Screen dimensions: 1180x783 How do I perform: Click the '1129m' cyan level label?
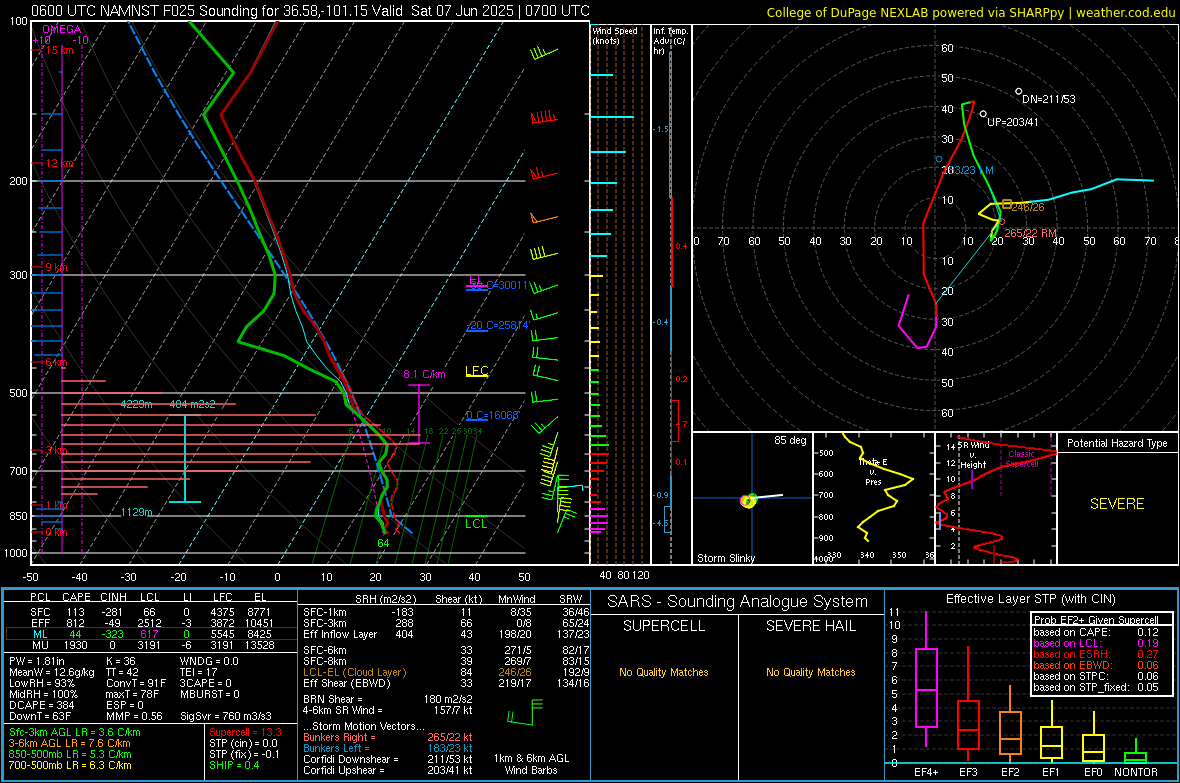[137, 512]
